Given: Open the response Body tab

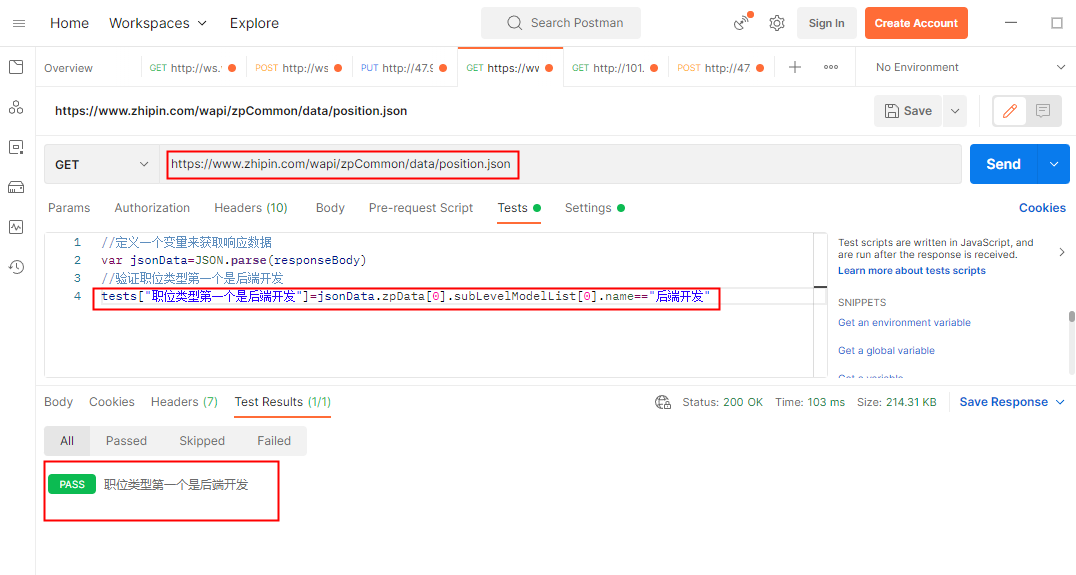Looking at the screenshot, I should [58, 402].
